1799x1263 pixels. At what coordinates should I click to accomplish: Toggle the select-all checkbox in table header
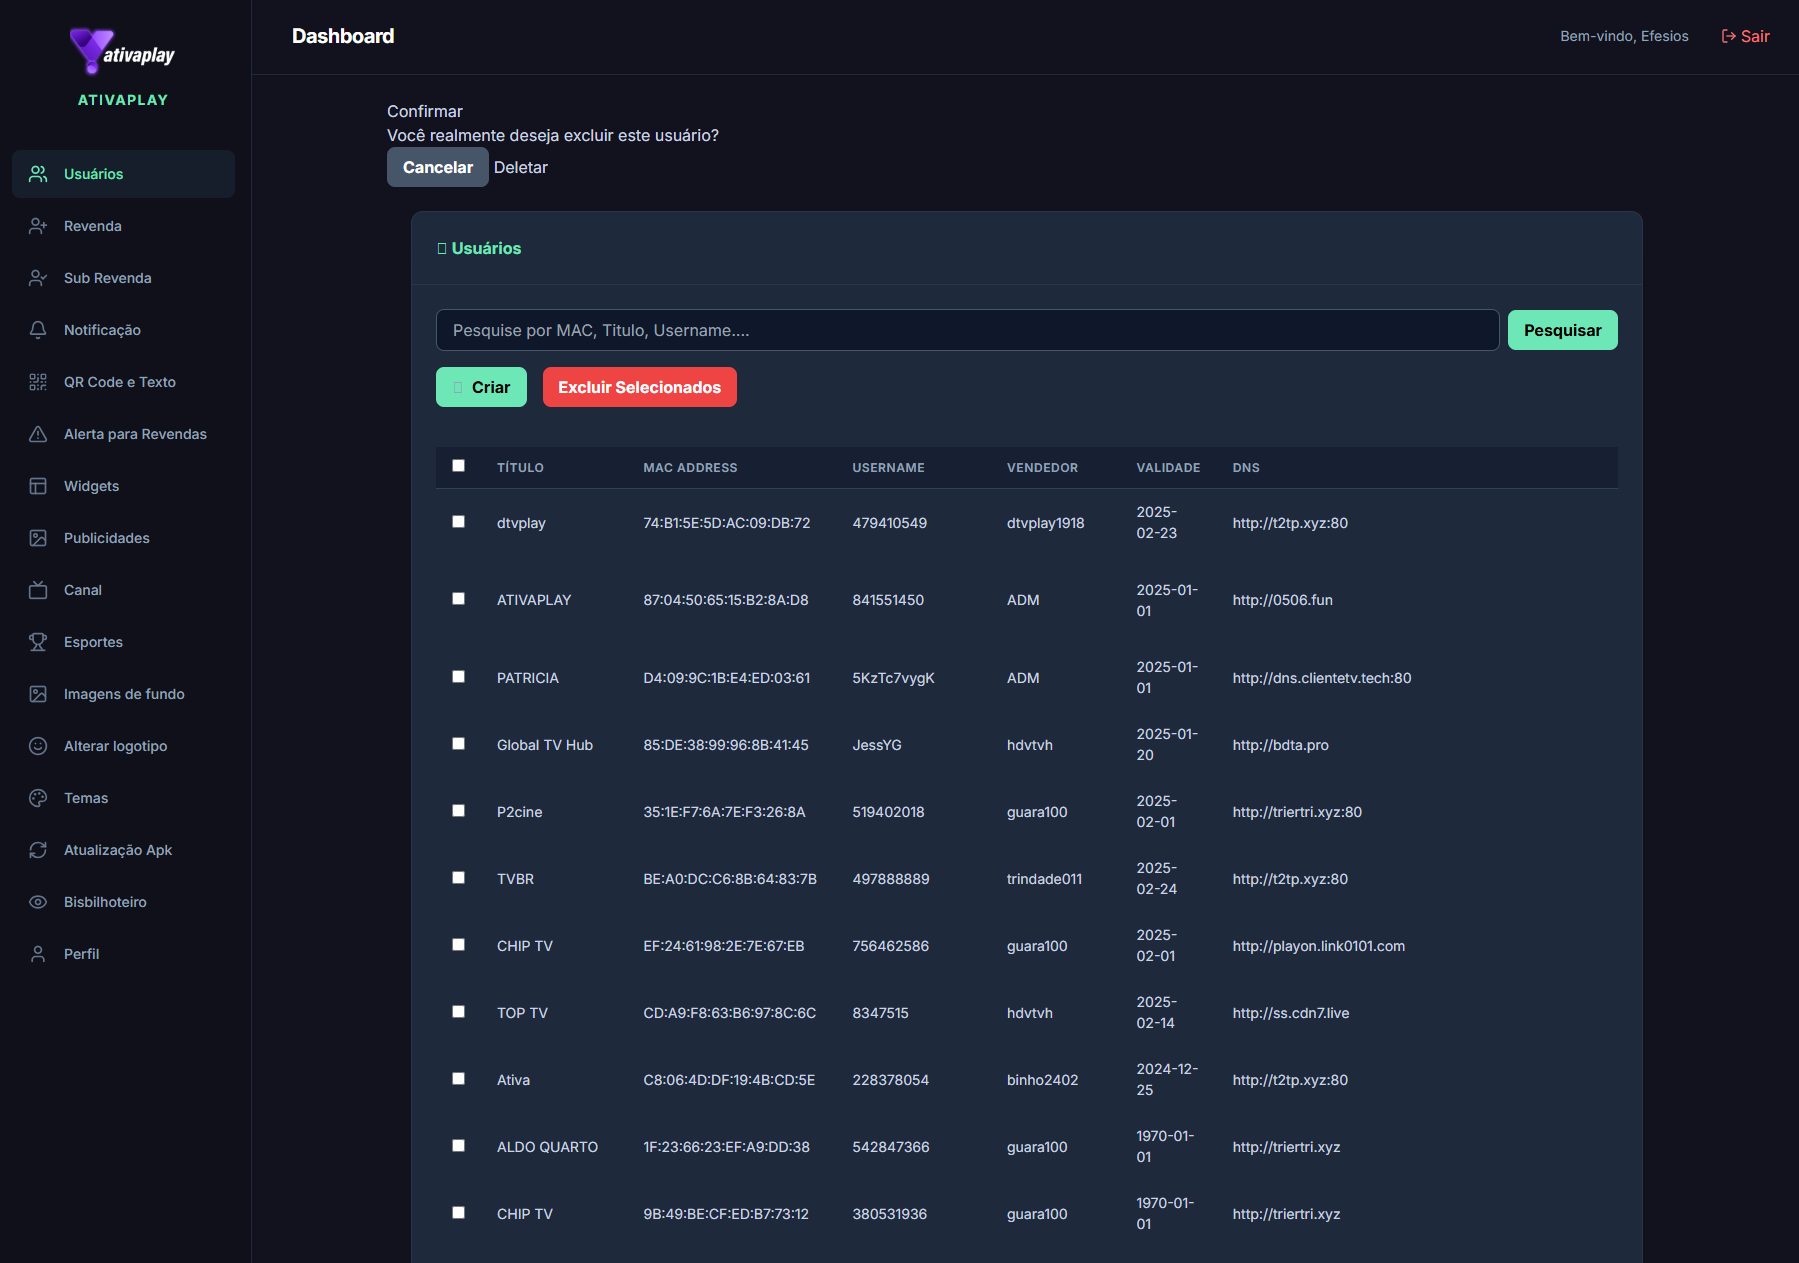point(459,466)
